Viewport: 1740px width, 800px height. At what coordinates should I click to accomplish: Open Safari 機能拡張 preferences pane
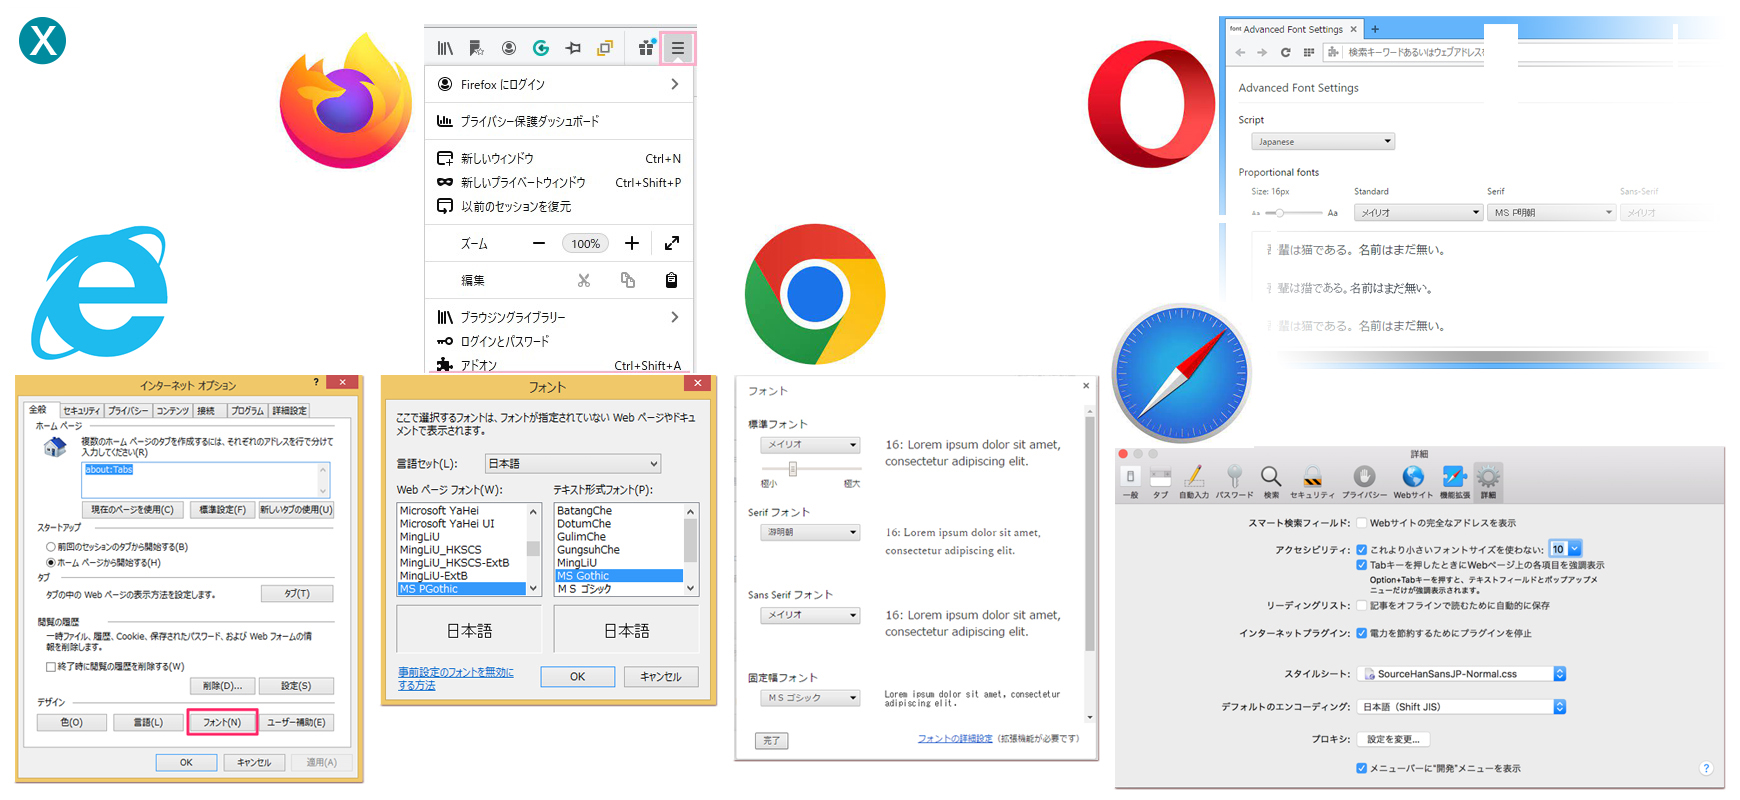pos(1455,481)
